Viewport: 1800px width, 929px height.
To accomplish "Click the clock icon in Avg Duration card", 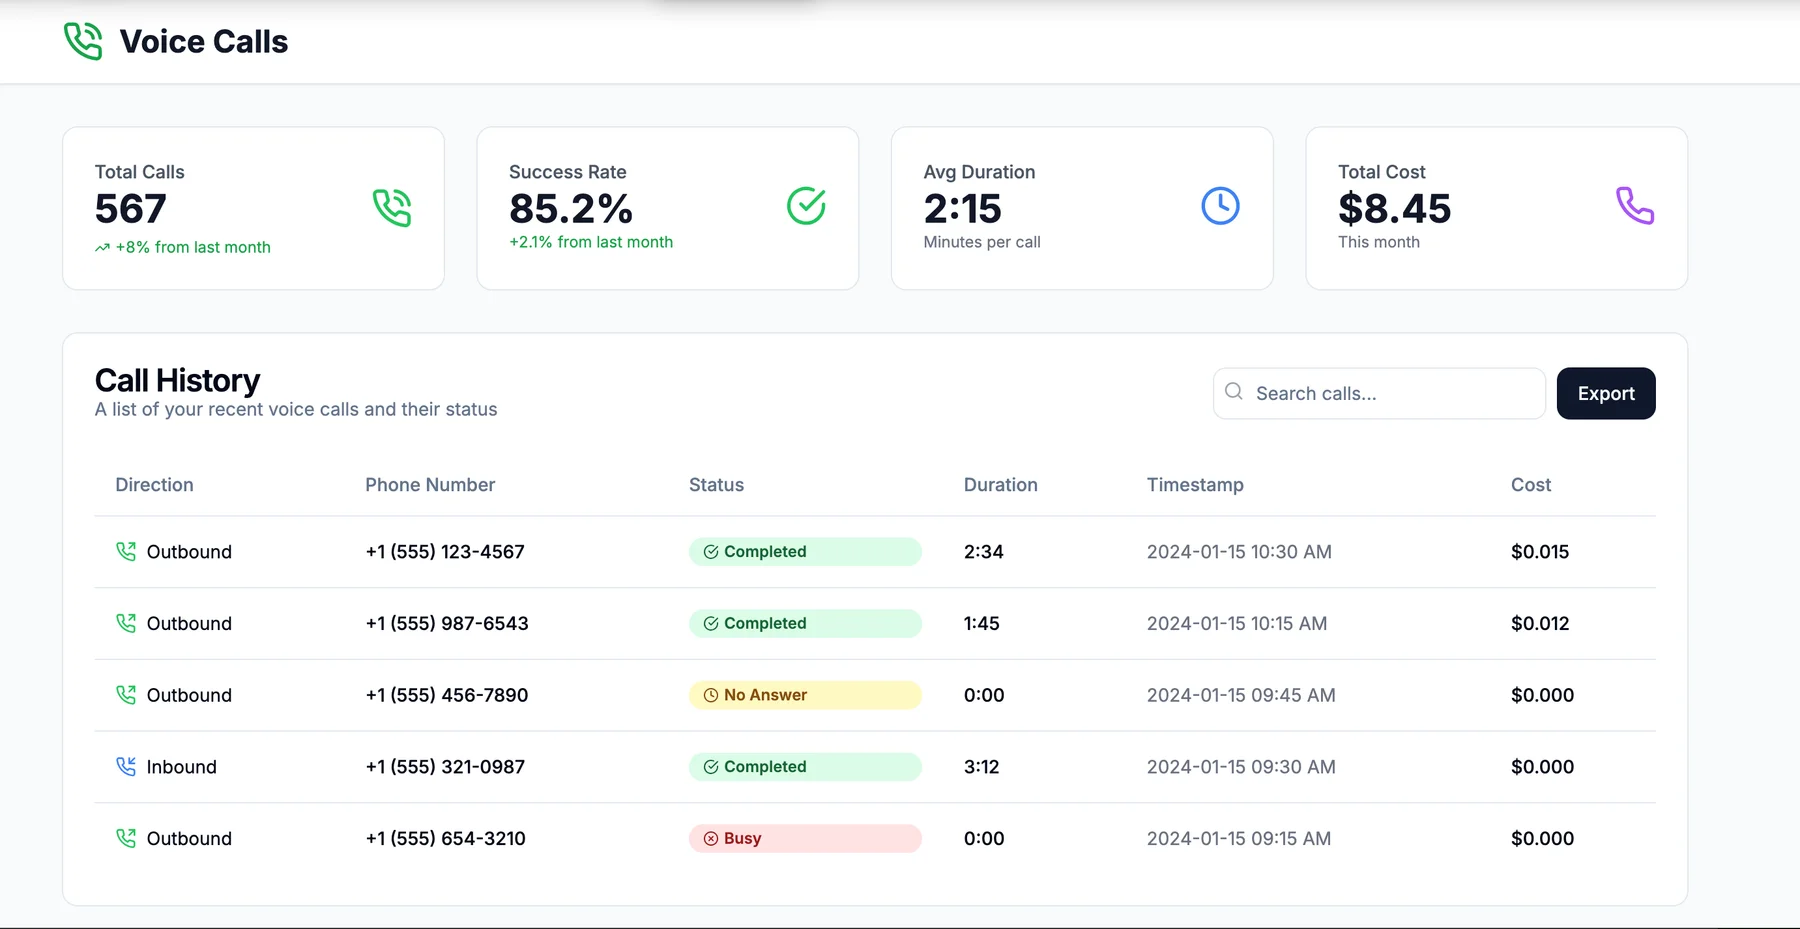I will coord(1220,206).
